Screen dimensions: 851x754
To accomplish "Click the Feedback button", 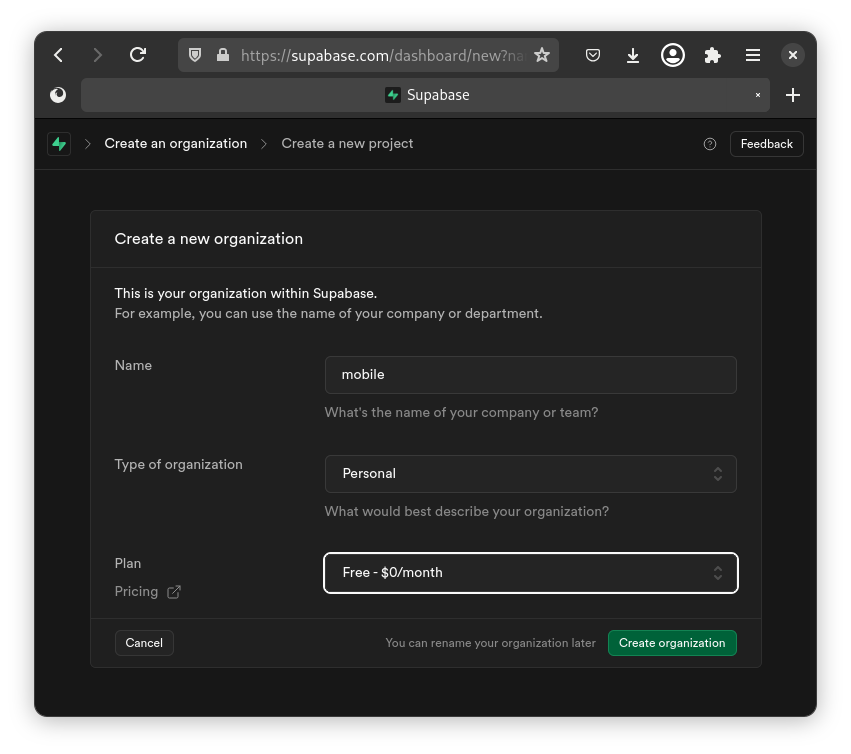I will click(766, 144).
